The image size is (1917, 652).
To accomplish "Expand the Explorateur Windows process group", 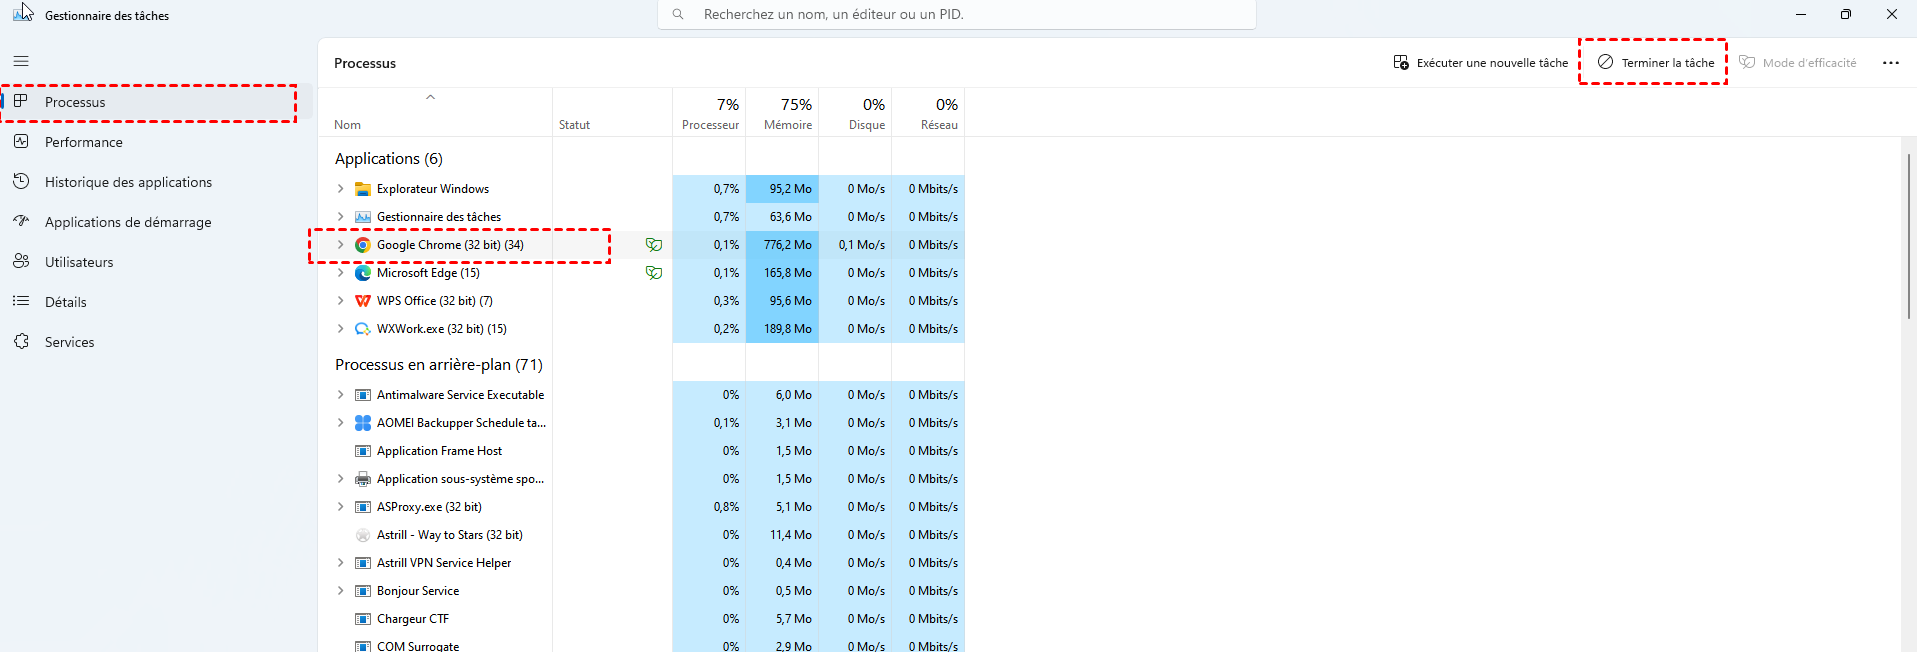I will tap(340, 189).
